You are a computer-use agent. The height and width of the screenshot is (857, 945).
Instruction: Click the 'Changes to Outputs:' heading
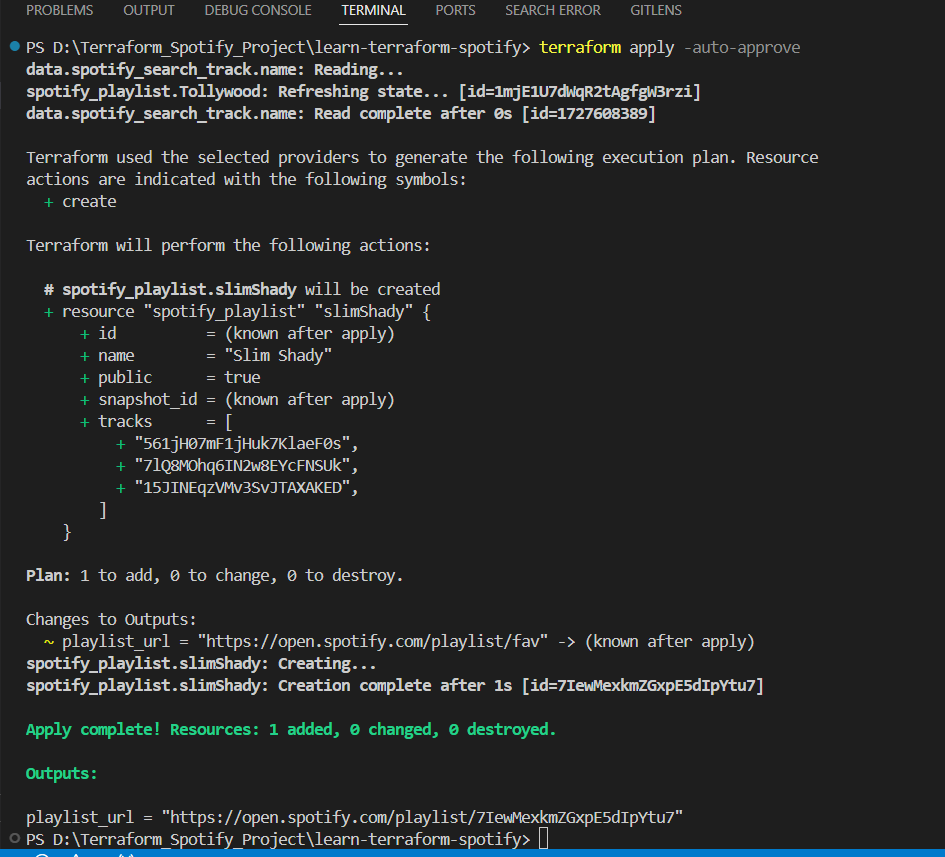[111, 620]
